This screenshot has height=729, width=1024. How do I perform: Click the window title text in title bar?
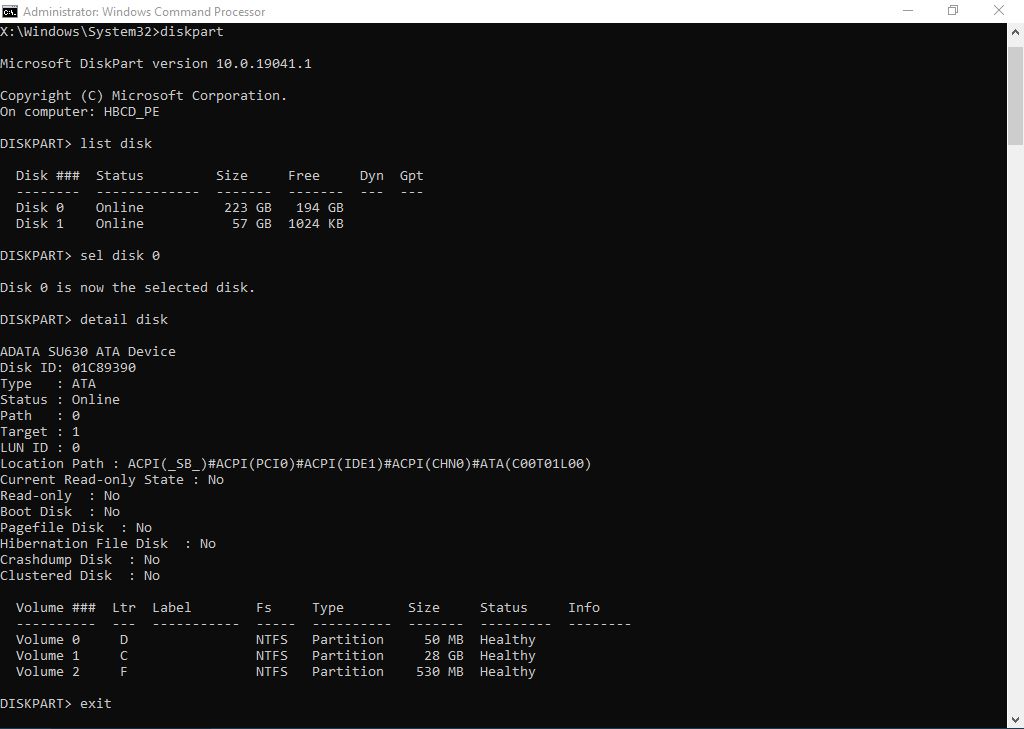pyautogui.click(x=144, y=12)
